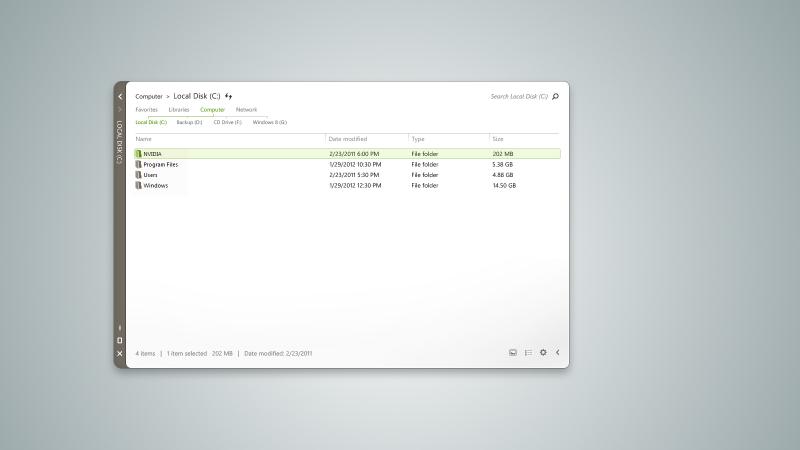
Task: Click the 2/23/2011 6:00 PM date cell
Action: tap(354, 154)
